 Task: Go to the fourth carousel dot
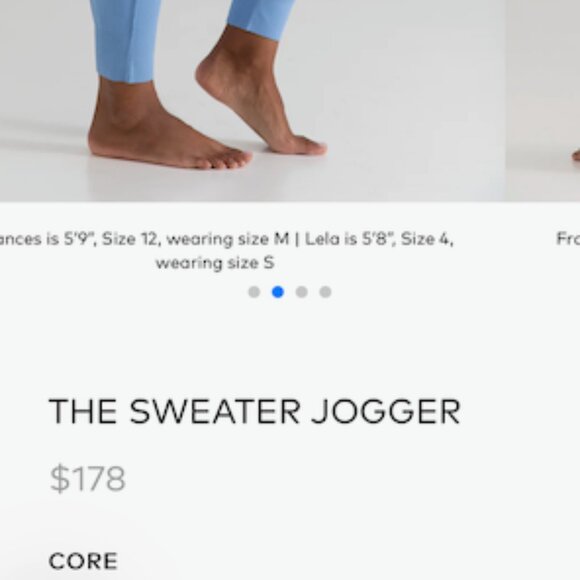click(325, 292)
